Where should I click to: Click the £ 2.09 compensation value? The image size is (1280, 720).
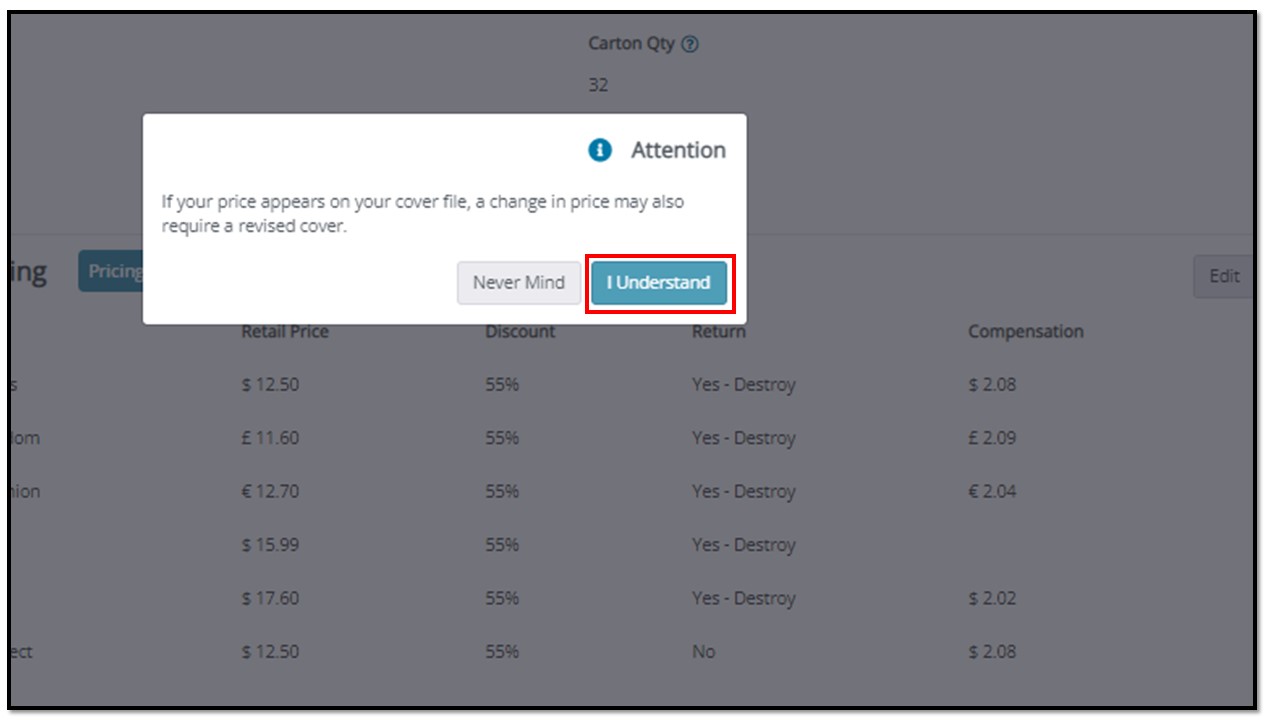(992, 438)
